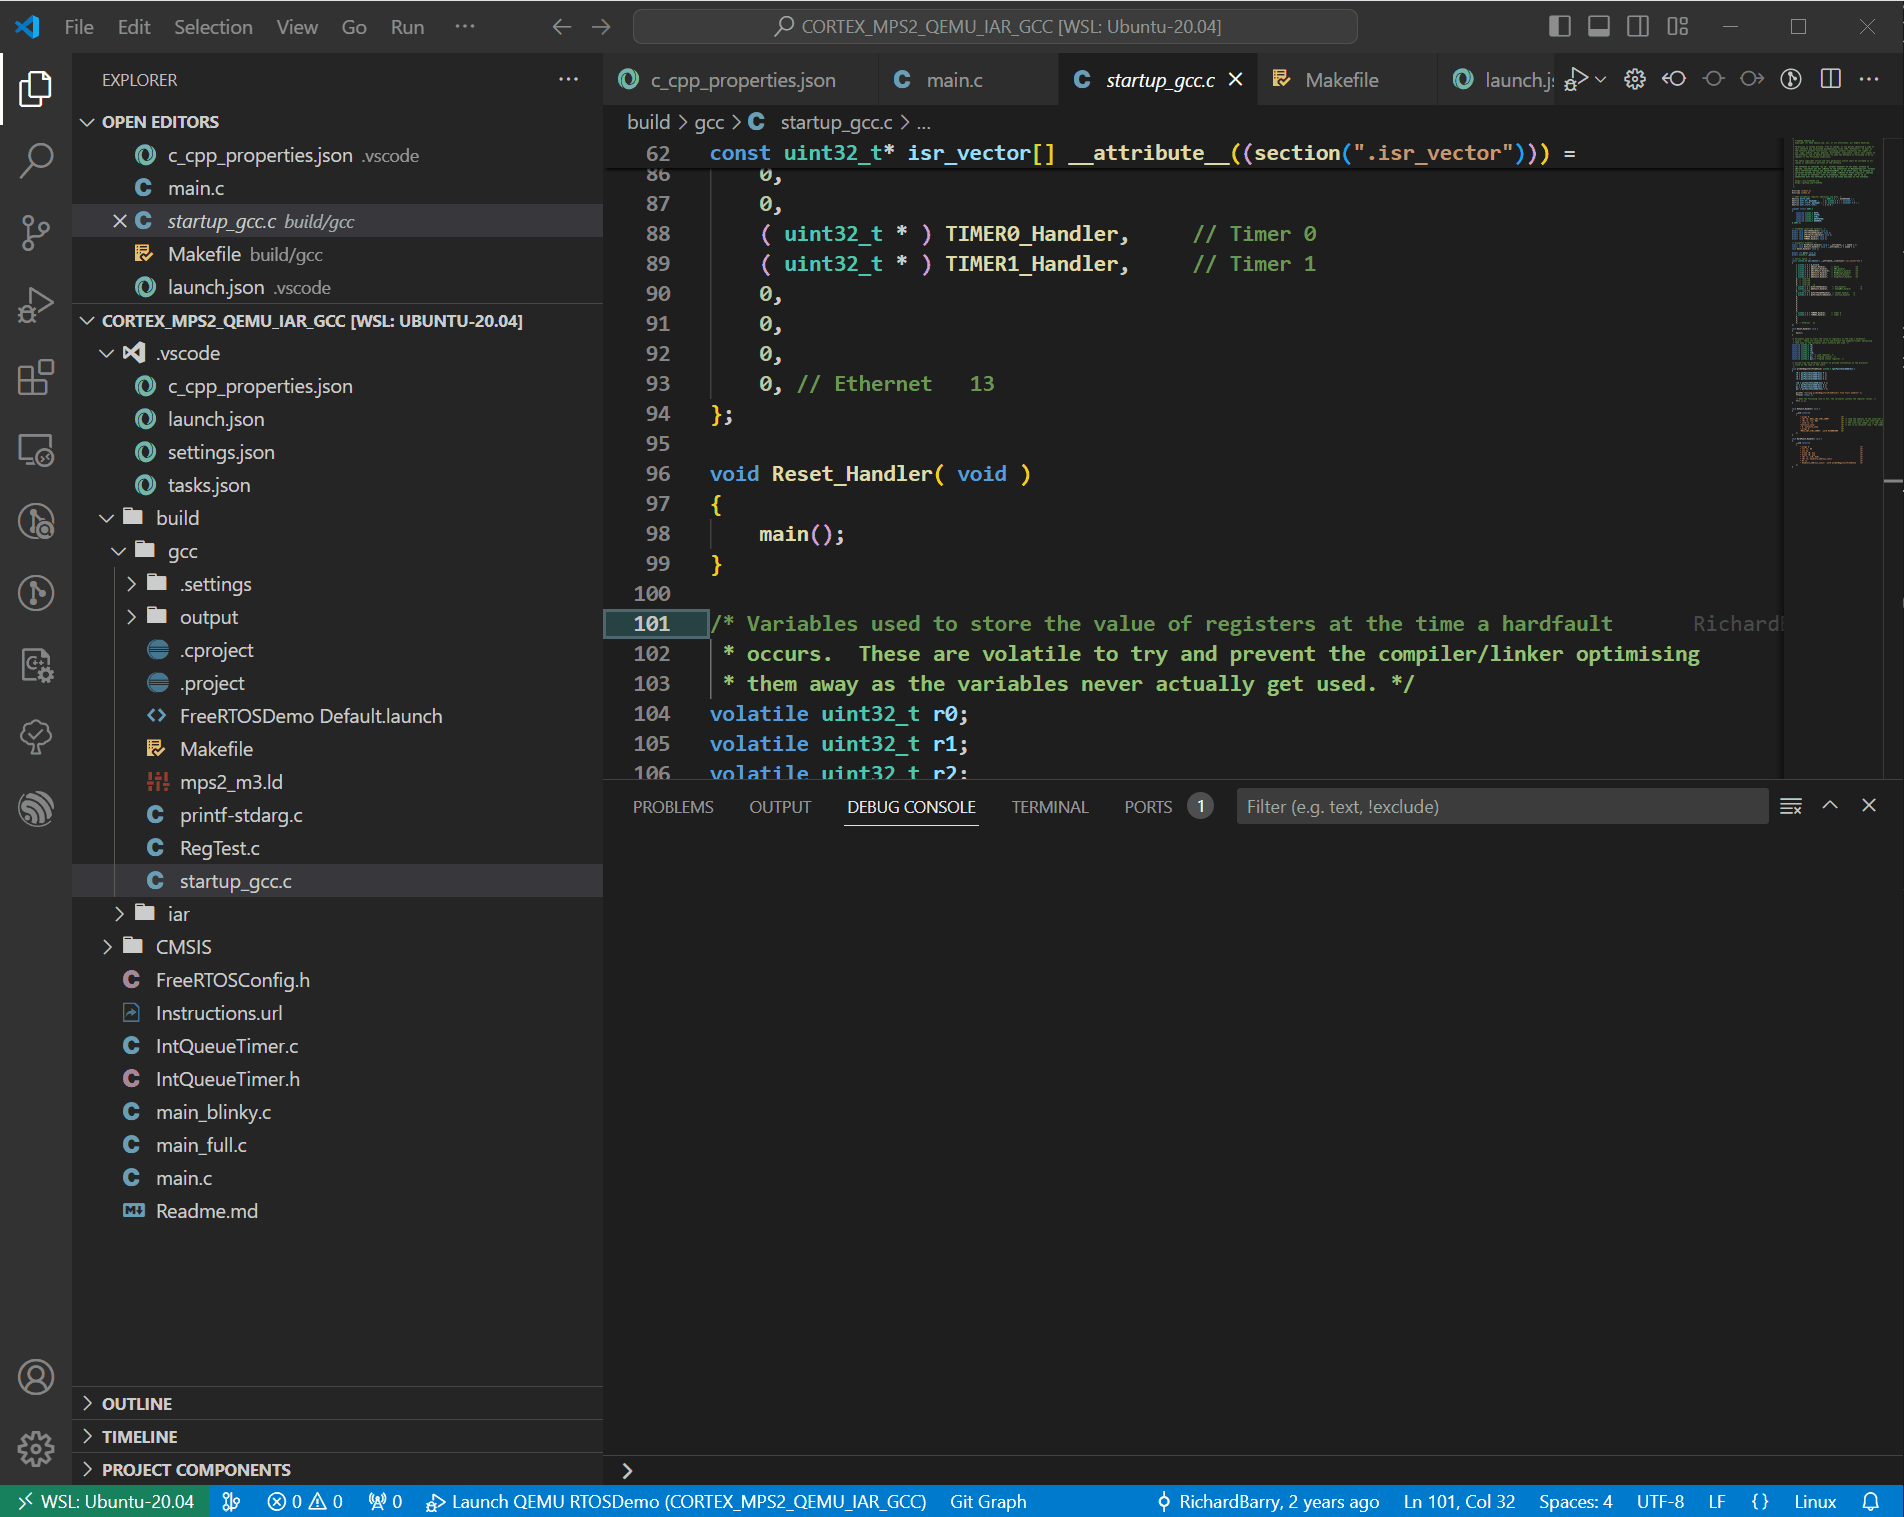Open the Search view in activity bar
This screenshot has height=1517, width=1904.
(x=36, y=160)
